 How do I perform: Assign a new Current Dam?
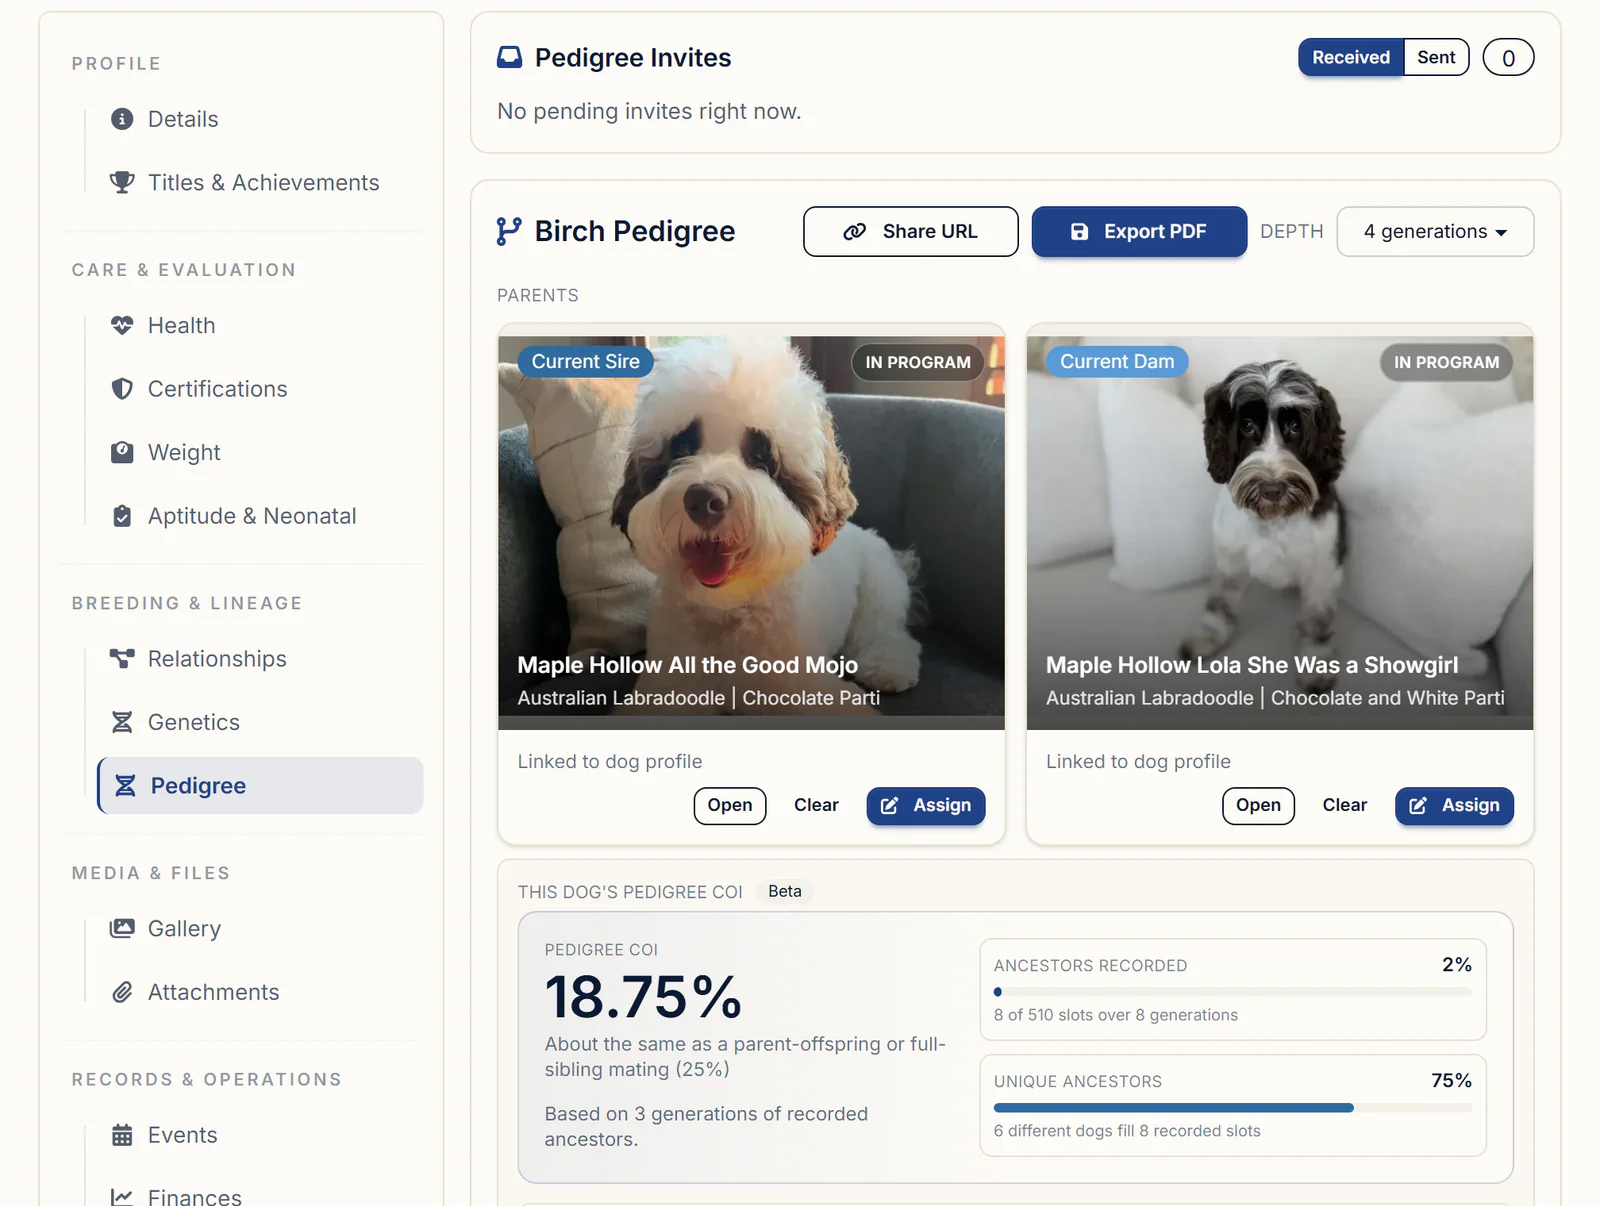coord(1454,805)
